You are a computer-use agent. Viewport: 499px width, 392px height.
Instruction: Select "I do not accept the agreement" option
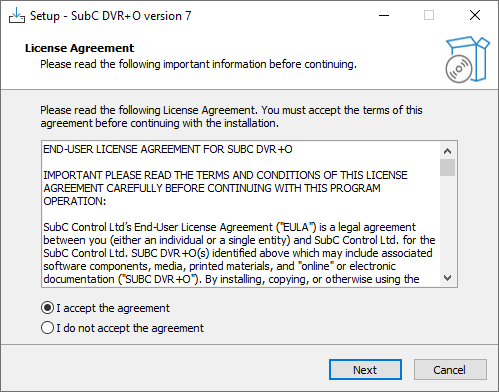[x=47, y=328]
